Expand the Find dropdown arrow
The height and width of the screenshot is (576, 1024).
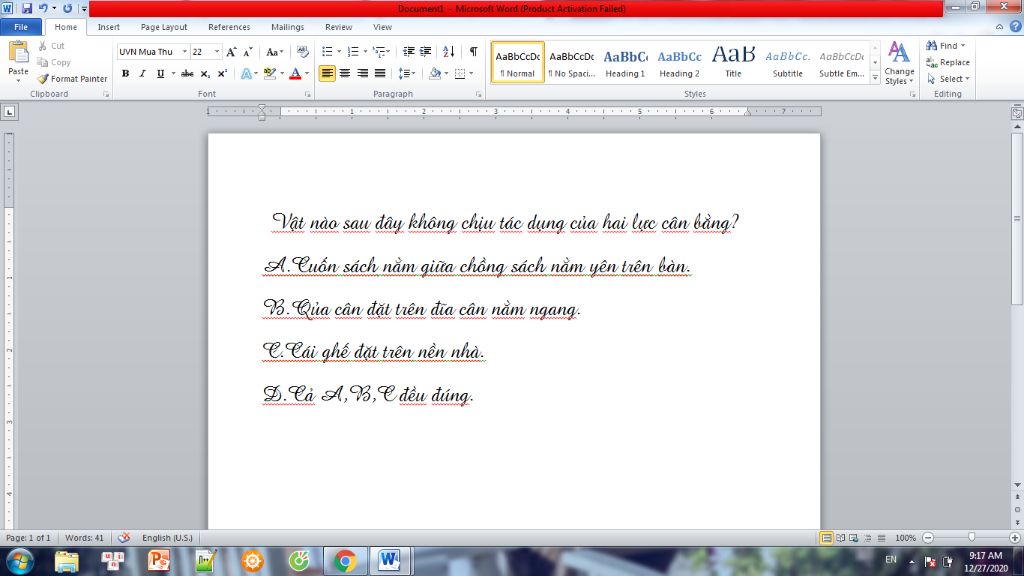[x=963, y=46]
